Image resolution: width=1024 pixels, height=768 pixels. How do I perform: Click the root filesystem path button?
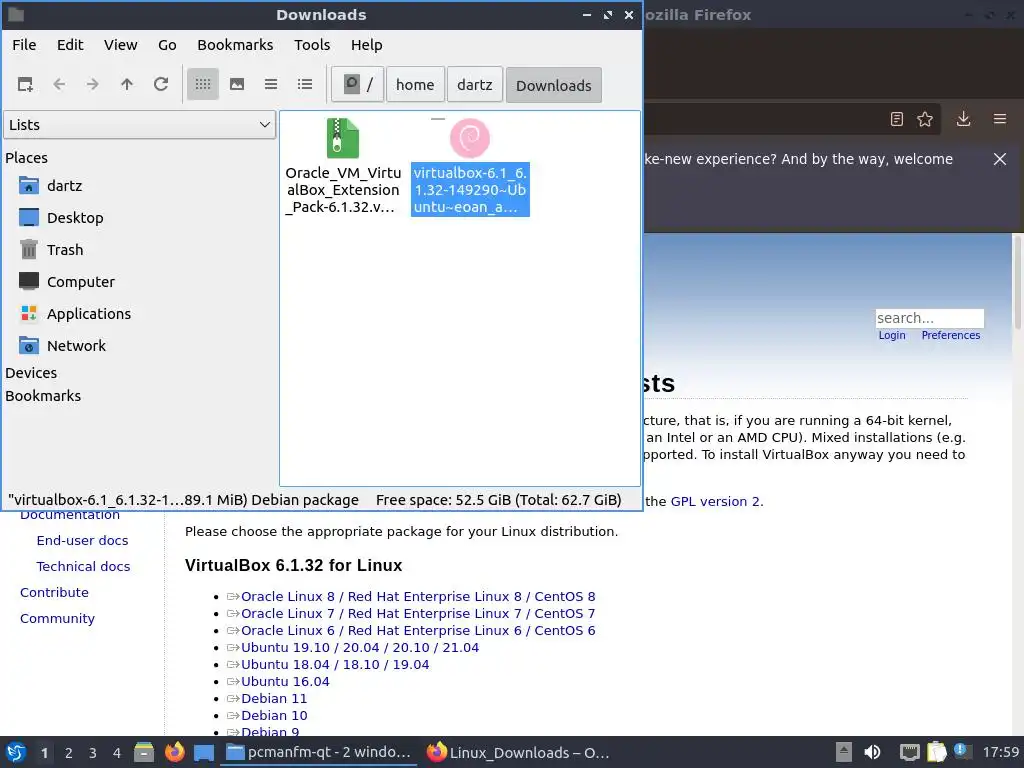point(357,85)
